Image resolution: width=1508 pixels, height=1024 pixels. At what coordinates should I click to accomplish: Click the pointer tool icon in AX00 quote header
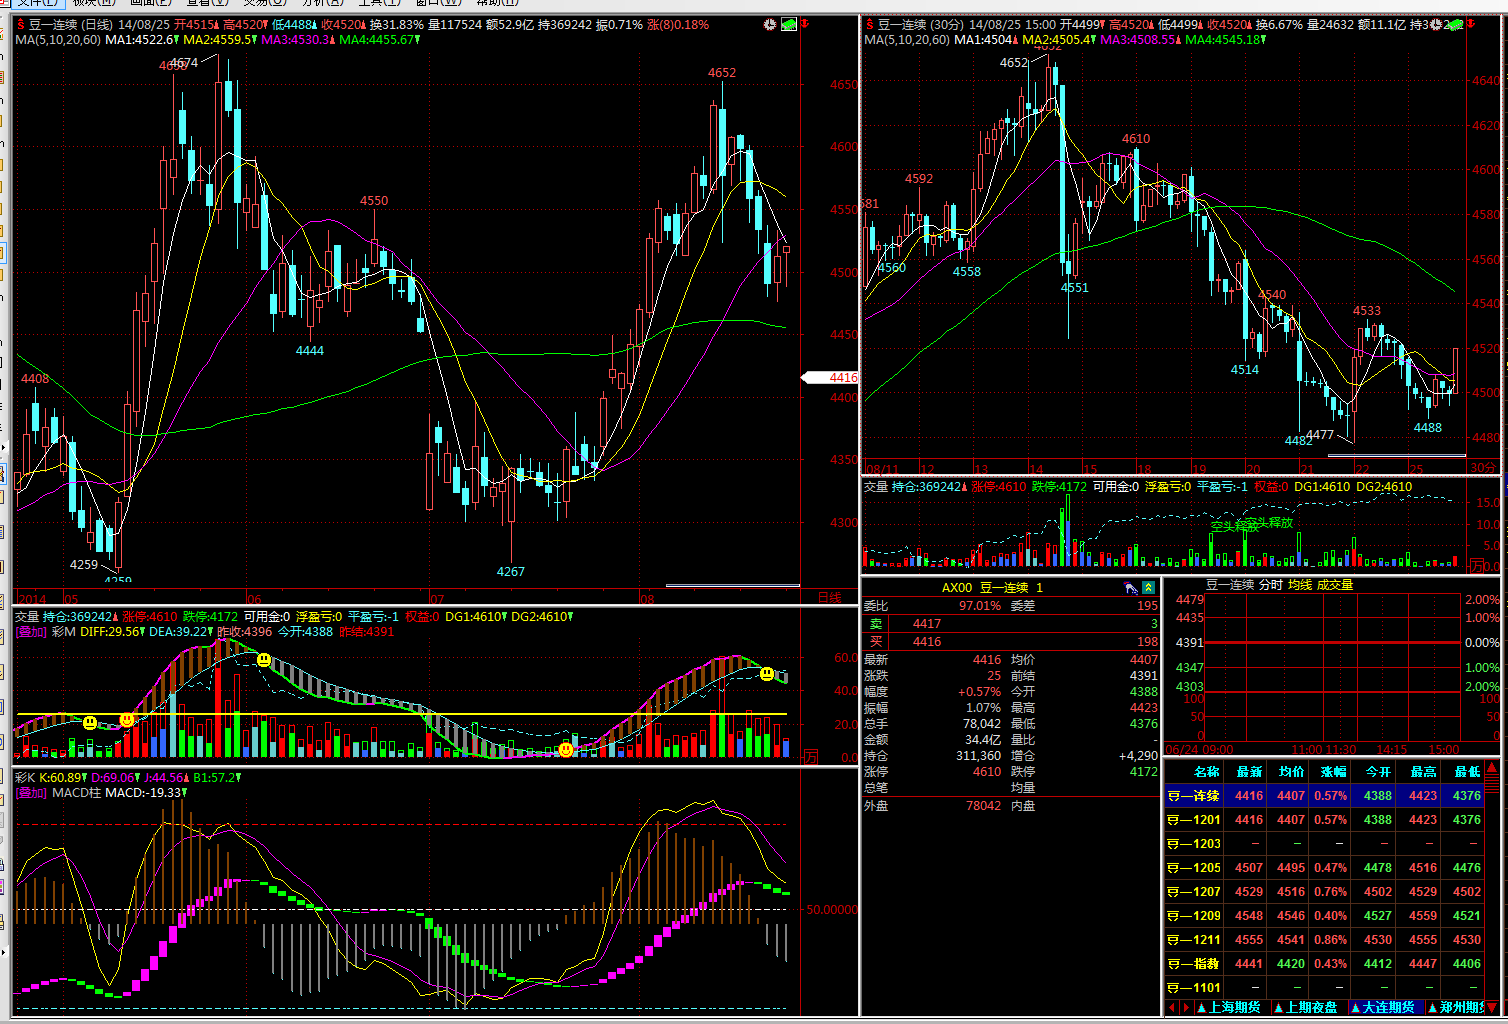tap(1130, 588)
